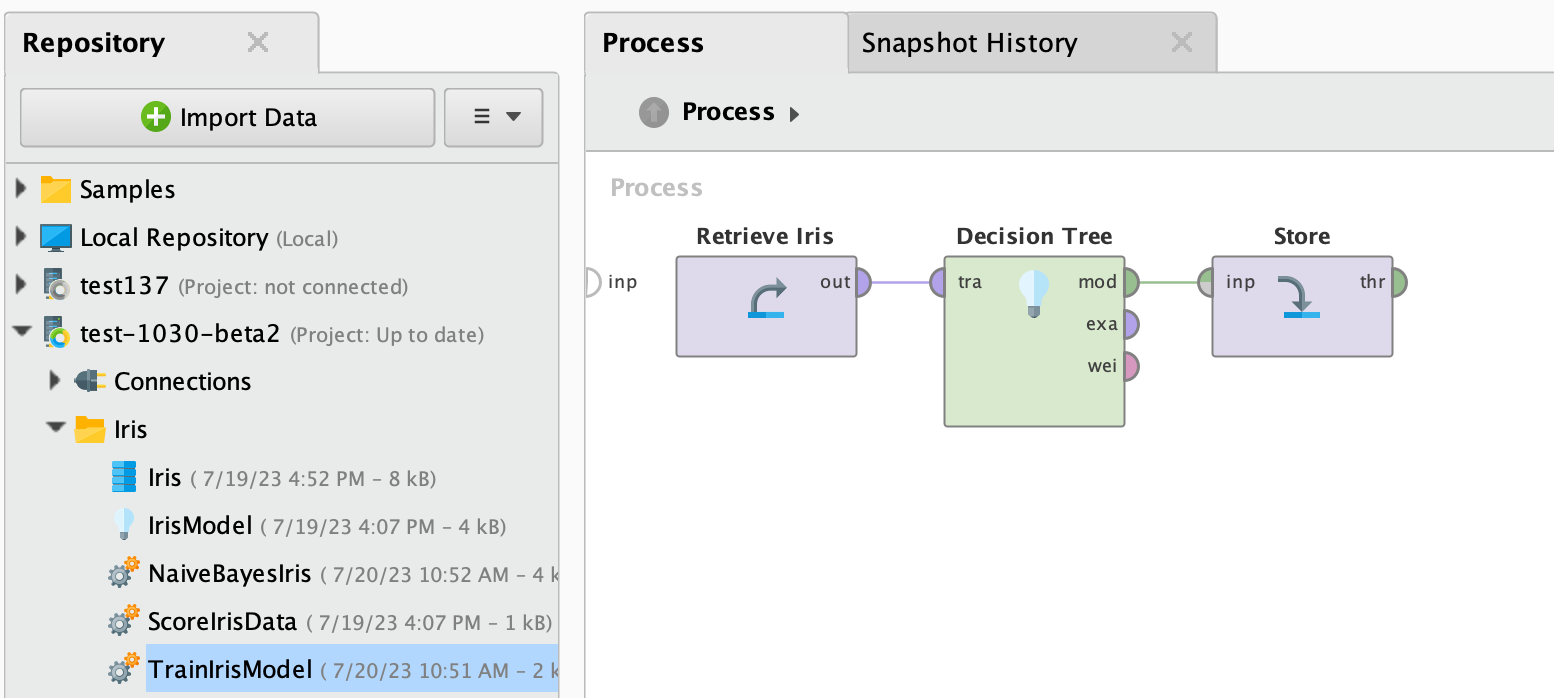Collapse the Iris folder
The width and height of the screenshot is (1554, 698).
tap(55, 429)
